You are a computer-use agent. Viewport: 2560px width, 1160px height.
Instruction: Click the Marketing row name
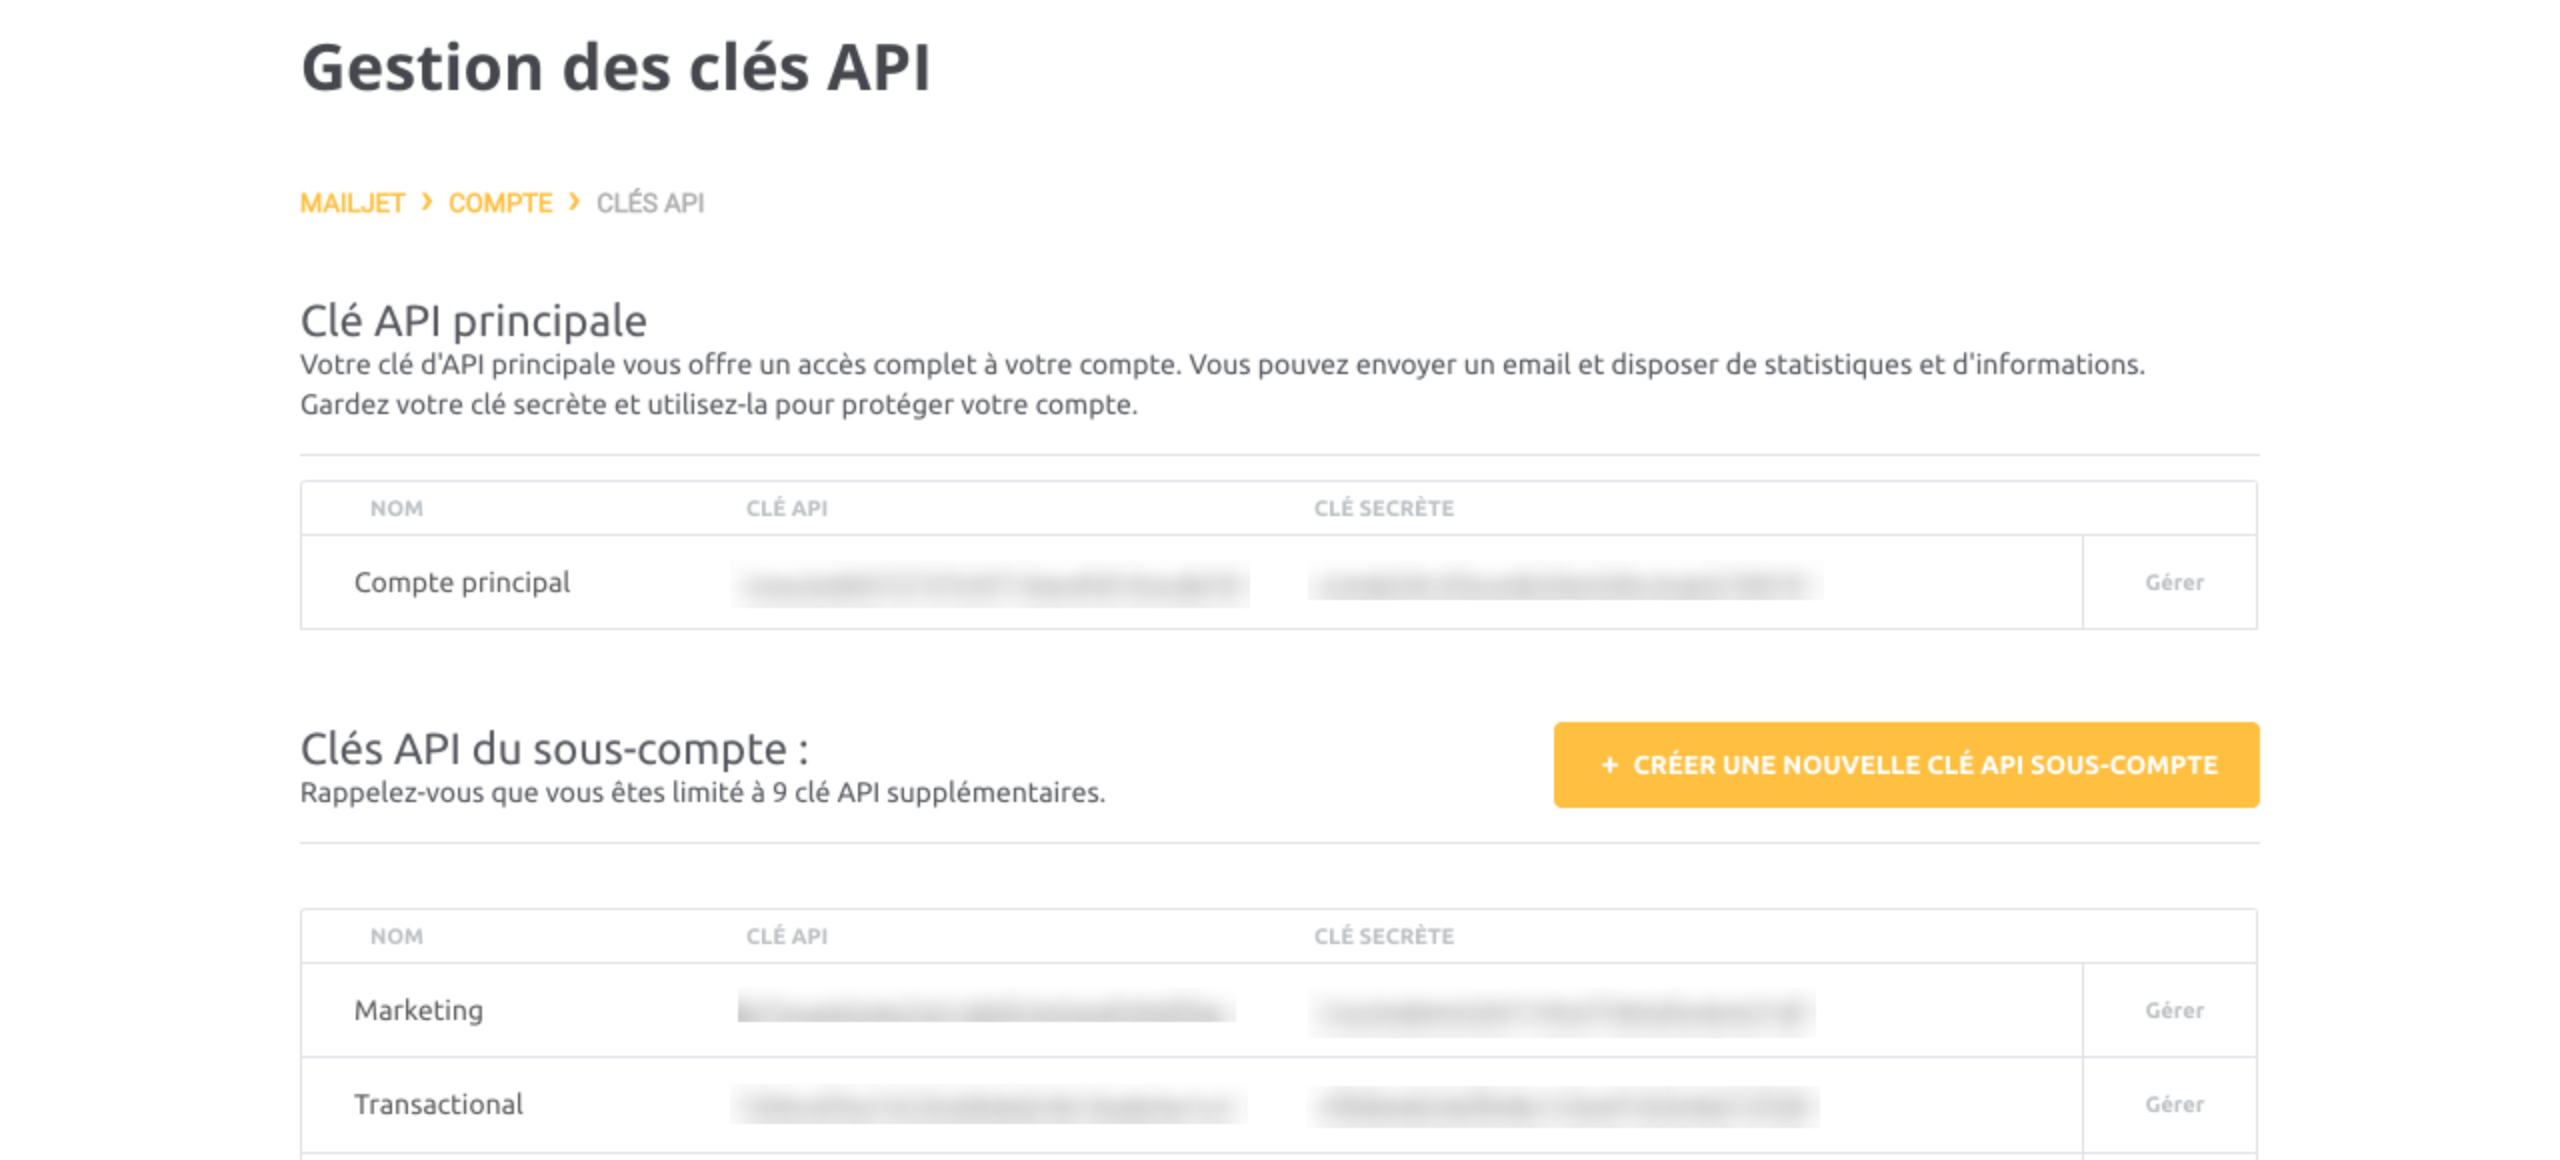[x=418, y=1010]
